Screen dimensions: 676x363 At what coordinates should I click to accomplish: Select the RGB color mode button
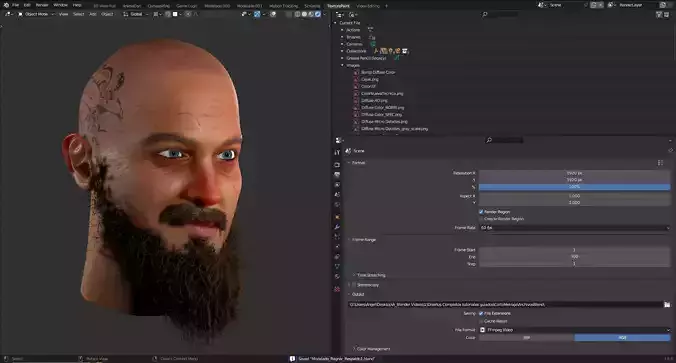623,338
